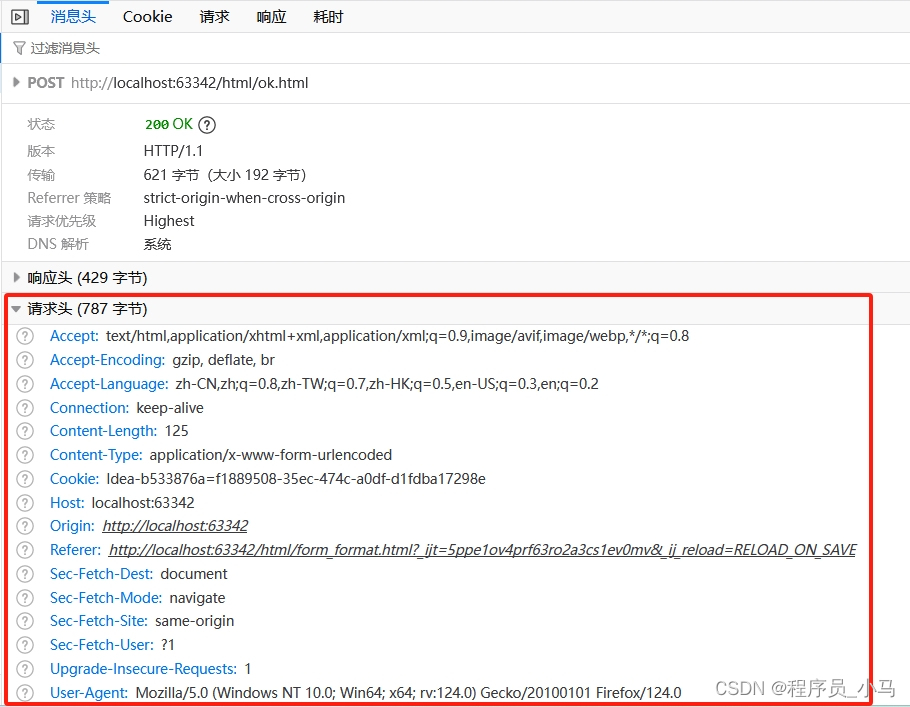Expand the POST request URL details arrow

pos(16,82)
